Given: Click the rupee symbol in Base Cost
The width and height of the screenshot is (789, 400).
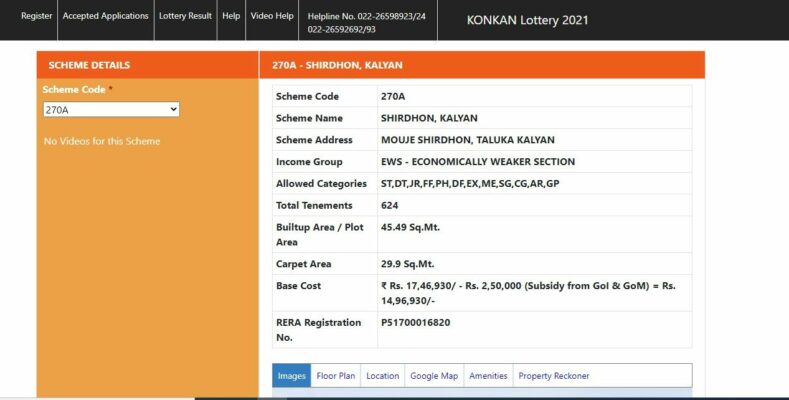Looking at the screenshot, I should [x=385, y=286].
